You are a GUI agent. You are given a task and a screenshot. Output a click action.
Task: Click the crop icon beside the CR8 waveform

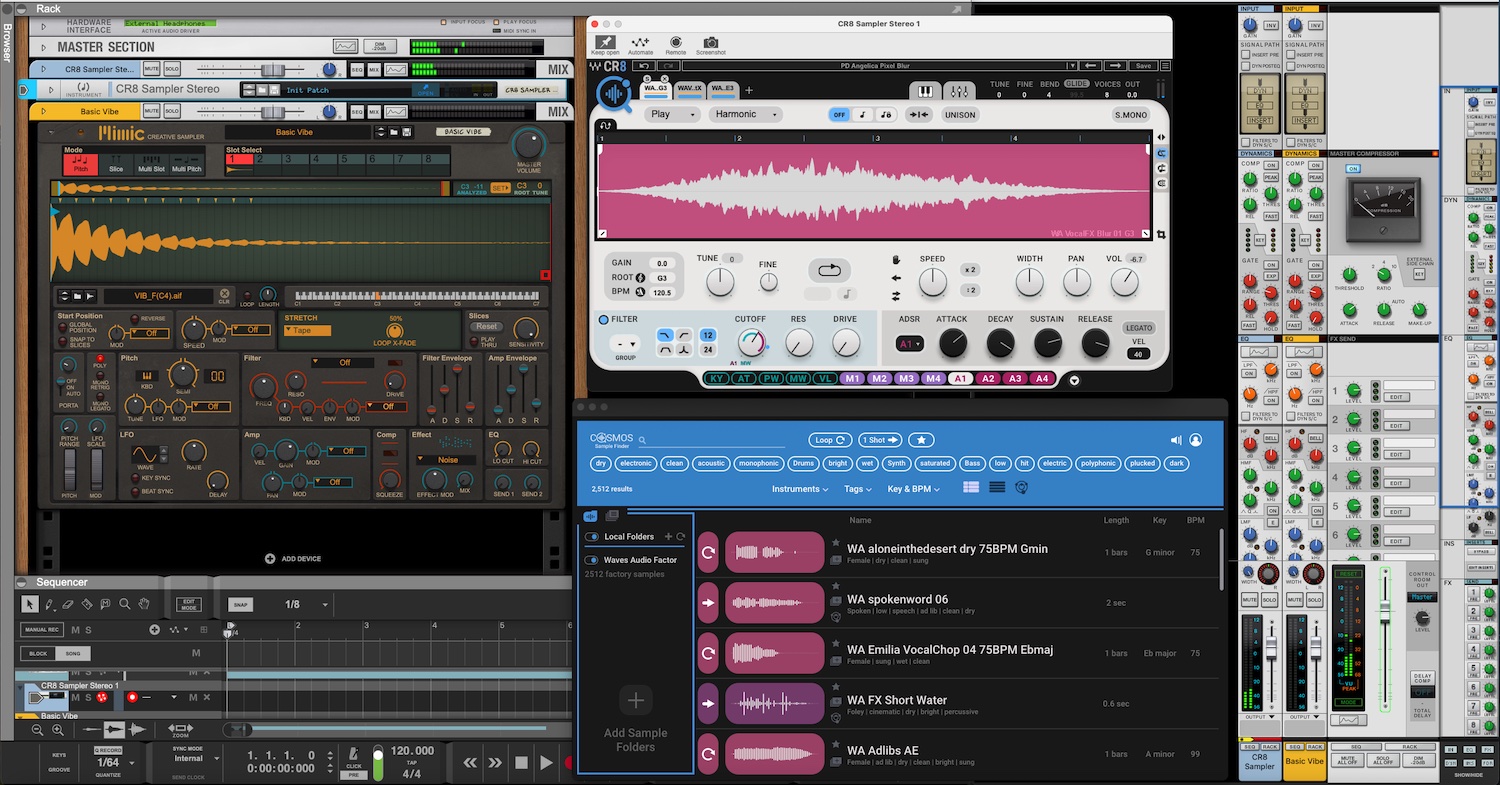tap(1162, 234)
